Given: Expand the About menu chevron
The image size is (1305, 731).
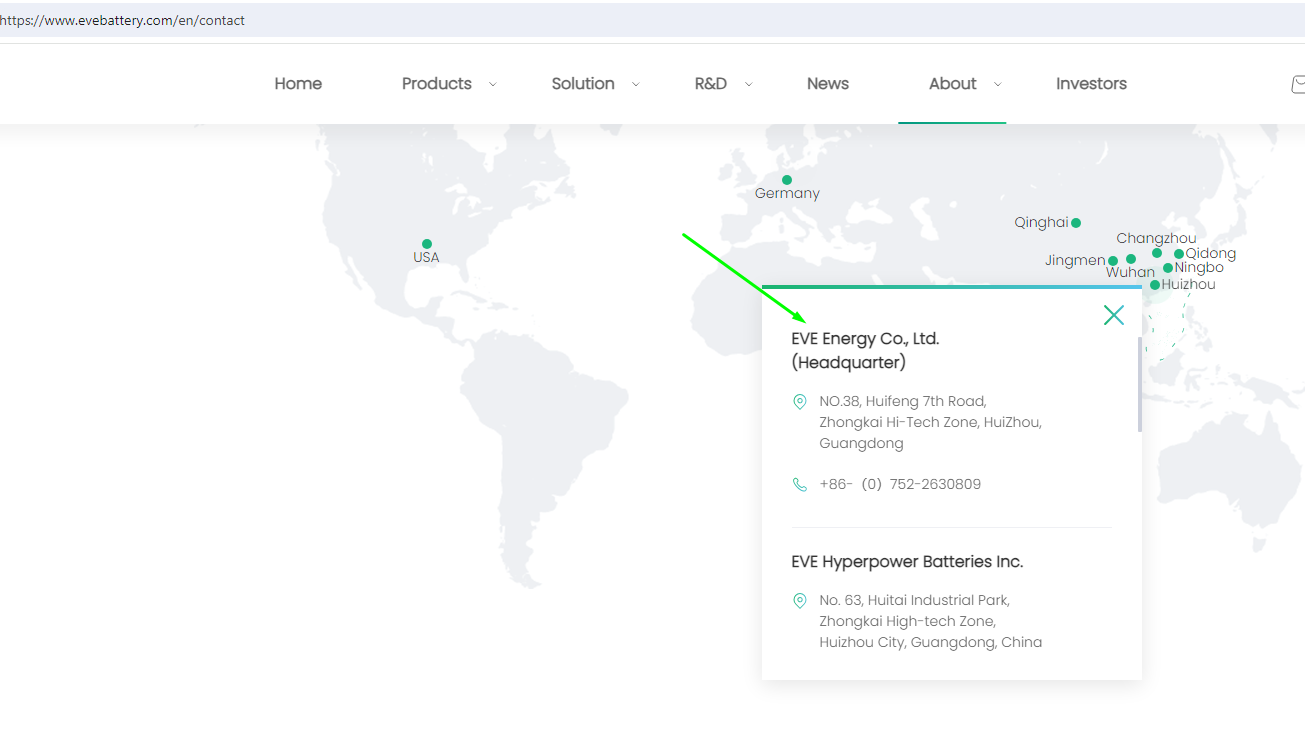Looking at the screenshot, I should (x=997, y=85).
